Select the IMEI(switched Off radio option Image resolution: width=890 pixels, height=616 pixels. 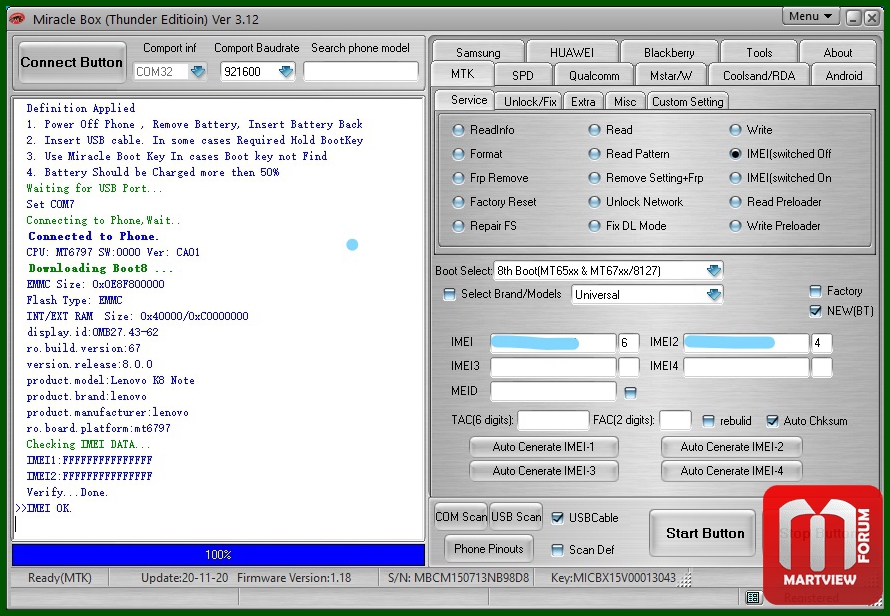tap(735, 154)
